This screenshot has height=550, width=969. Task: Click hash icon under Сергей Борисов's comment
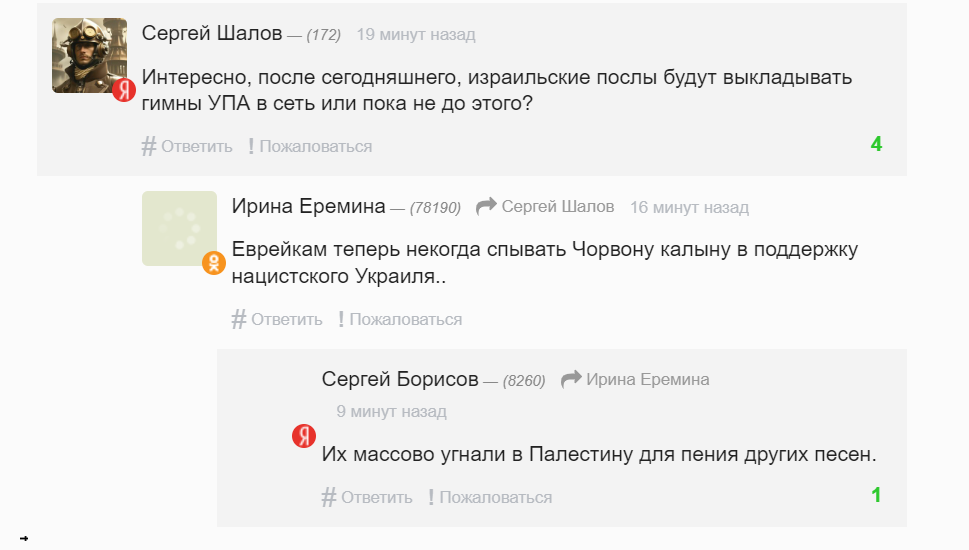point(329,497)
